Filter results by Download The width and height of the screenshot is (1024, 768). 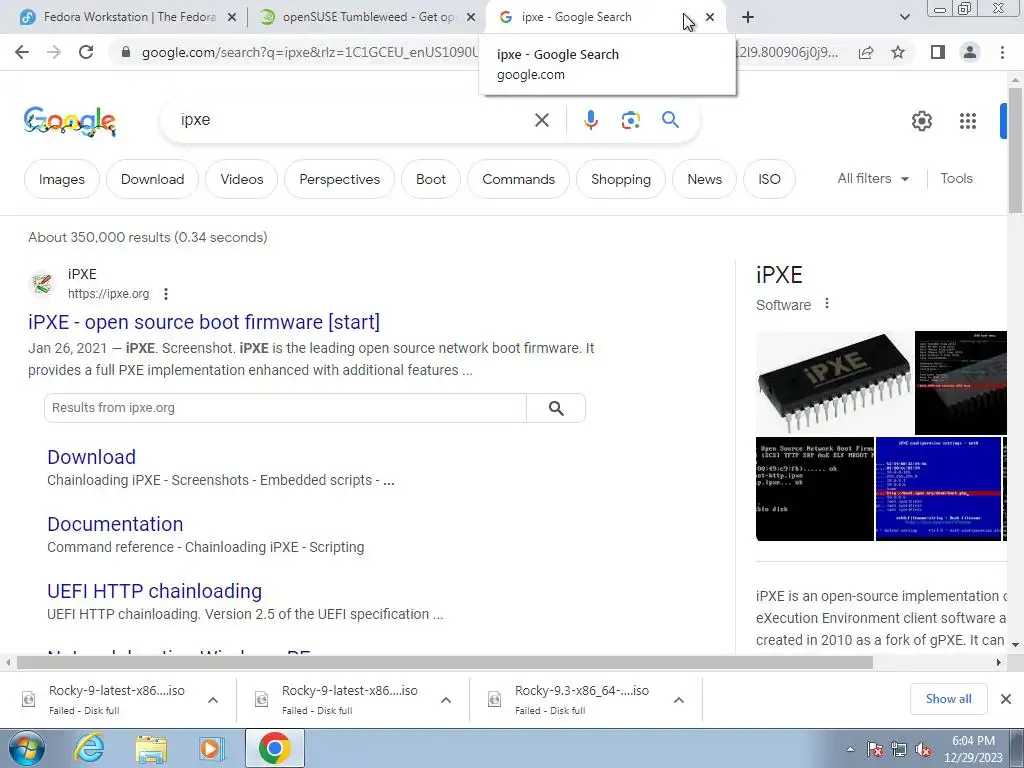pos(152,179)
